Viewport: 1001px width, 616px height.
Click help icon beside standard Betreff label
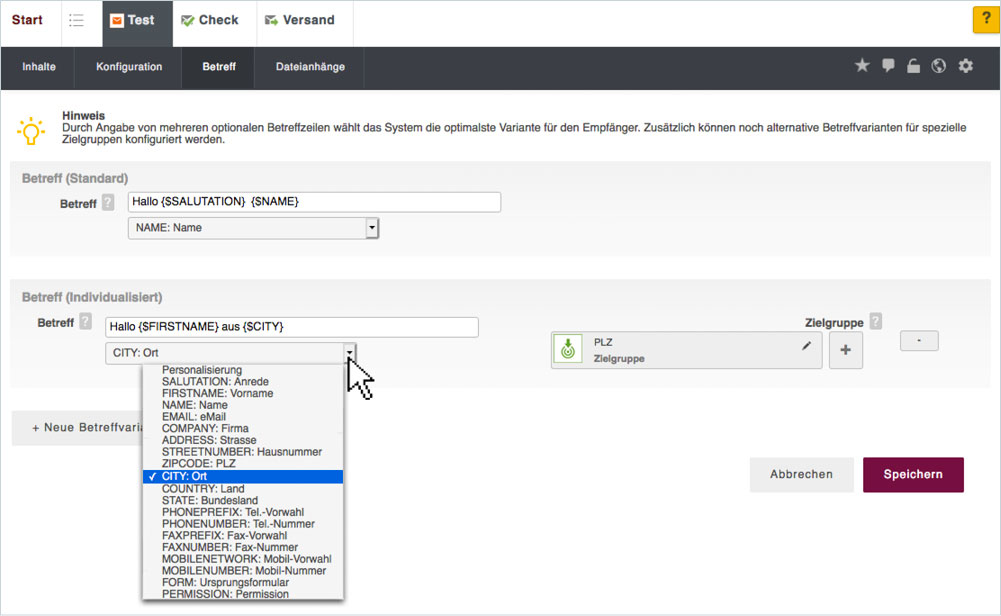[108, 203]
